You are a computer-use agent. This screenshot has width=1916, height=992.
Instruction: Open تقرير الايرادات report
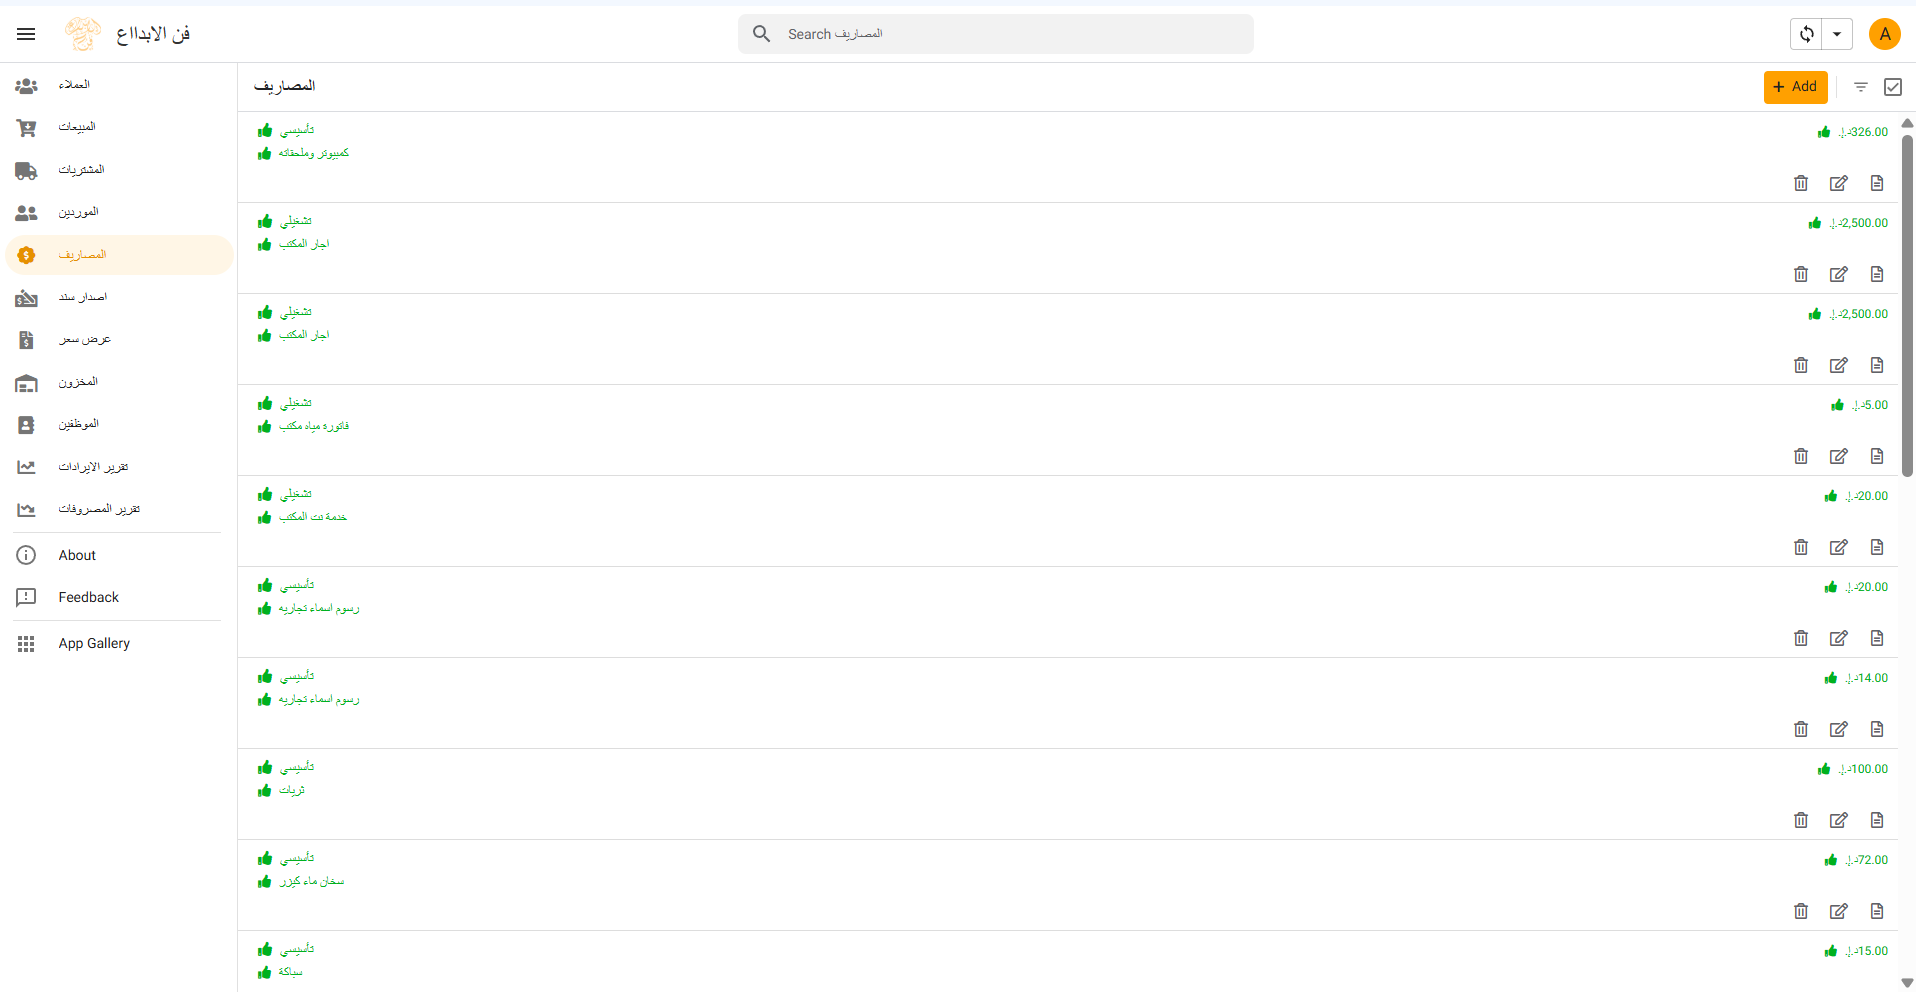pos(93,467)
